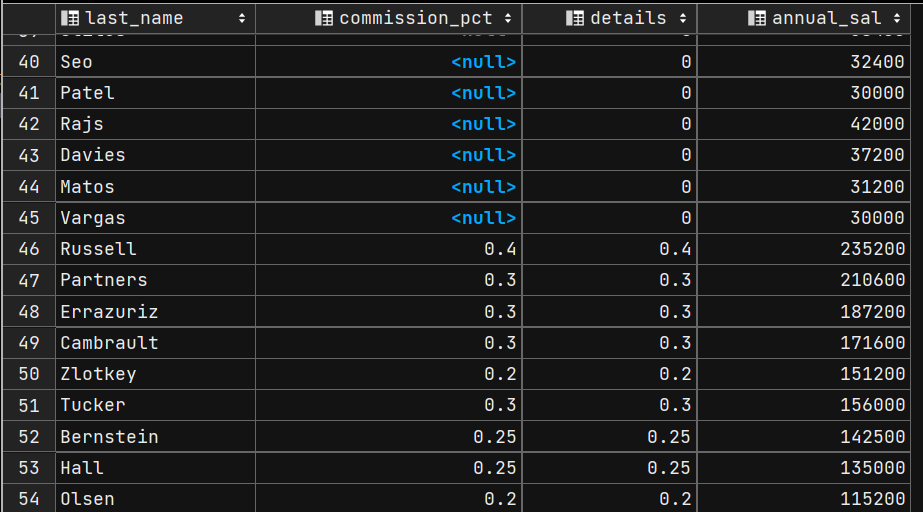Image resolution: width=923 pixels, height=512 pixels.
Task: Click Davies' null commission_pct cell
Action: (389, 155)
